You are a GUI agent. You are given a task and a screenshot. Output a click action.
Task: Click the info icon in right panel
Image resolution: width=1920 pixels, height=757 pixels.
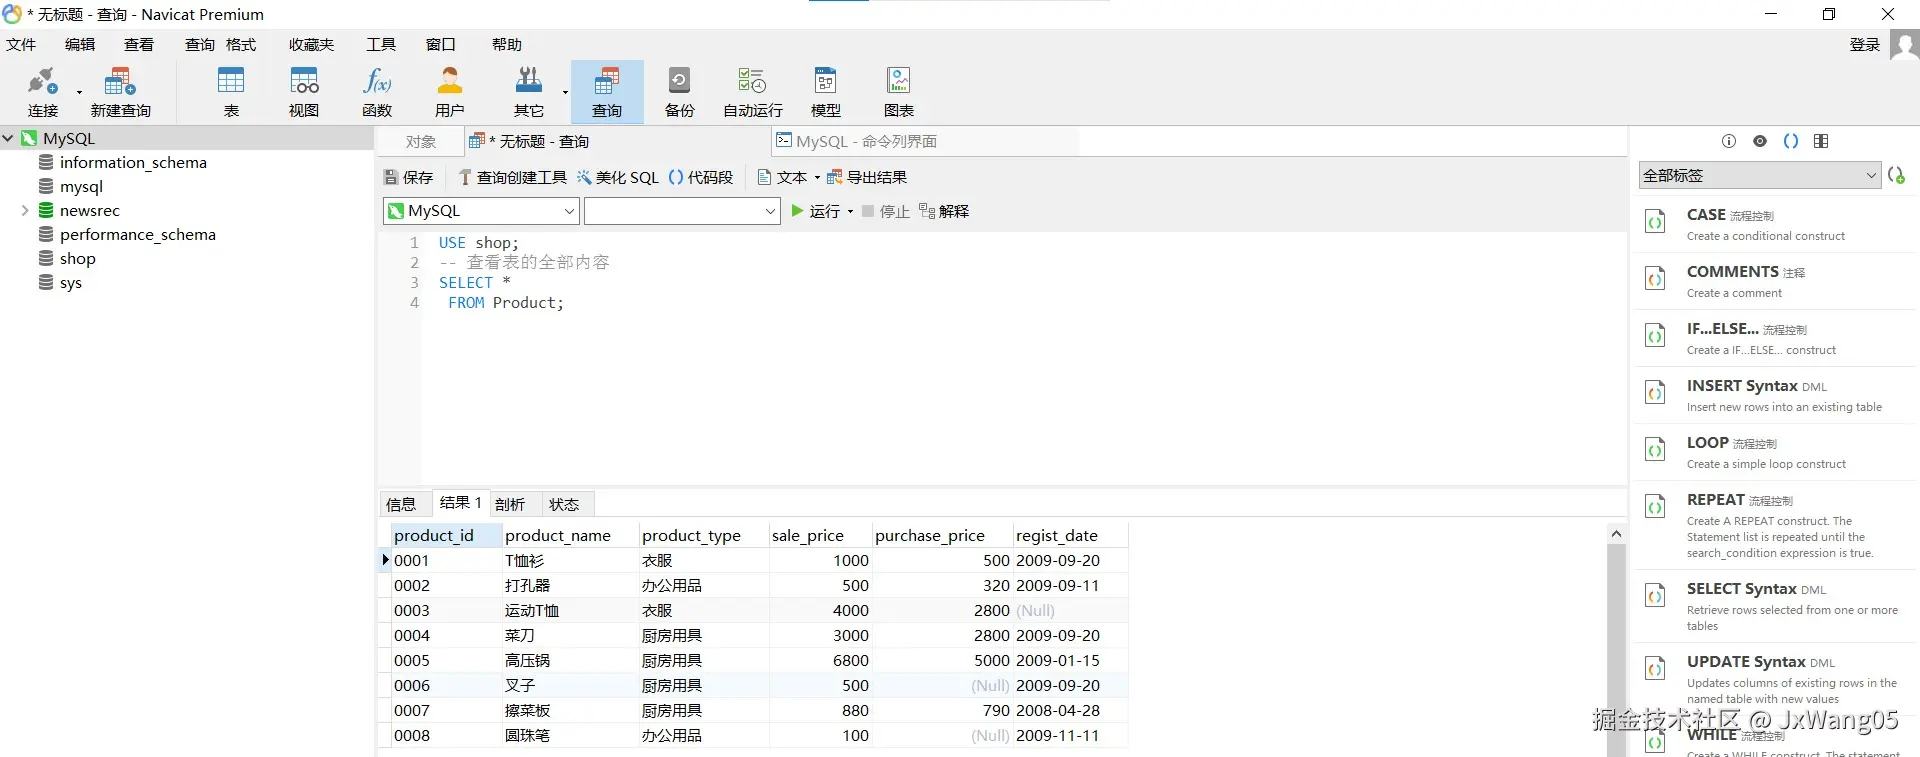click(x=1729, y=141)
